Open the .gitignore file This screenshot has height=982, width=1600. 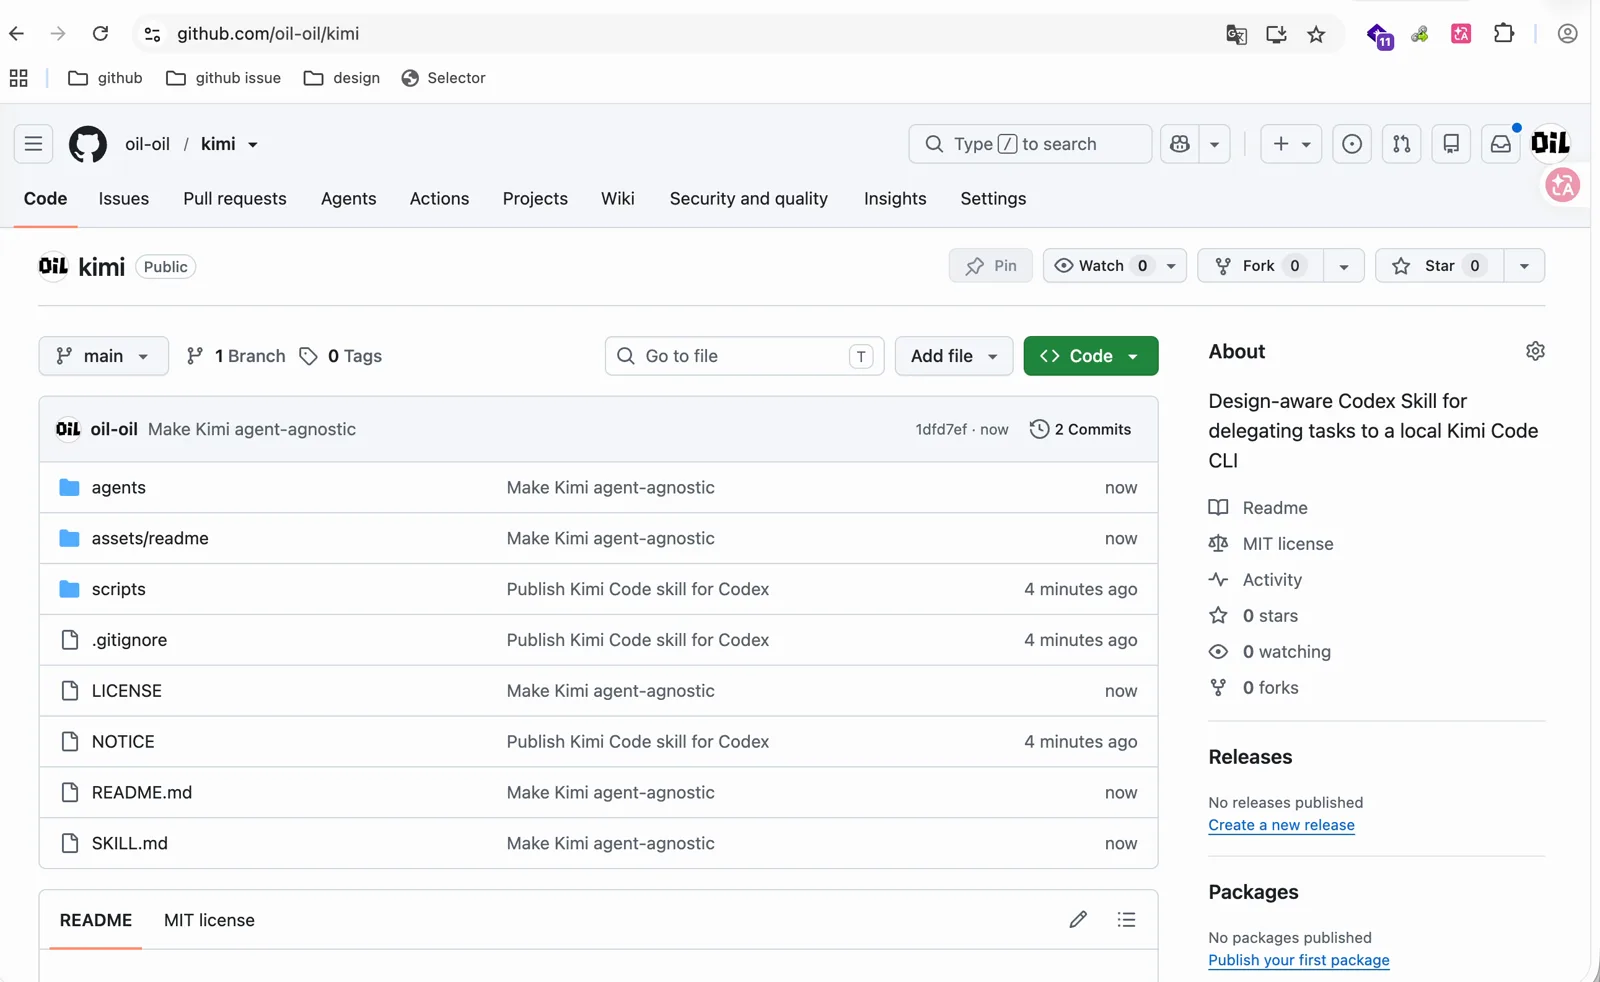[x=129, y=640]
